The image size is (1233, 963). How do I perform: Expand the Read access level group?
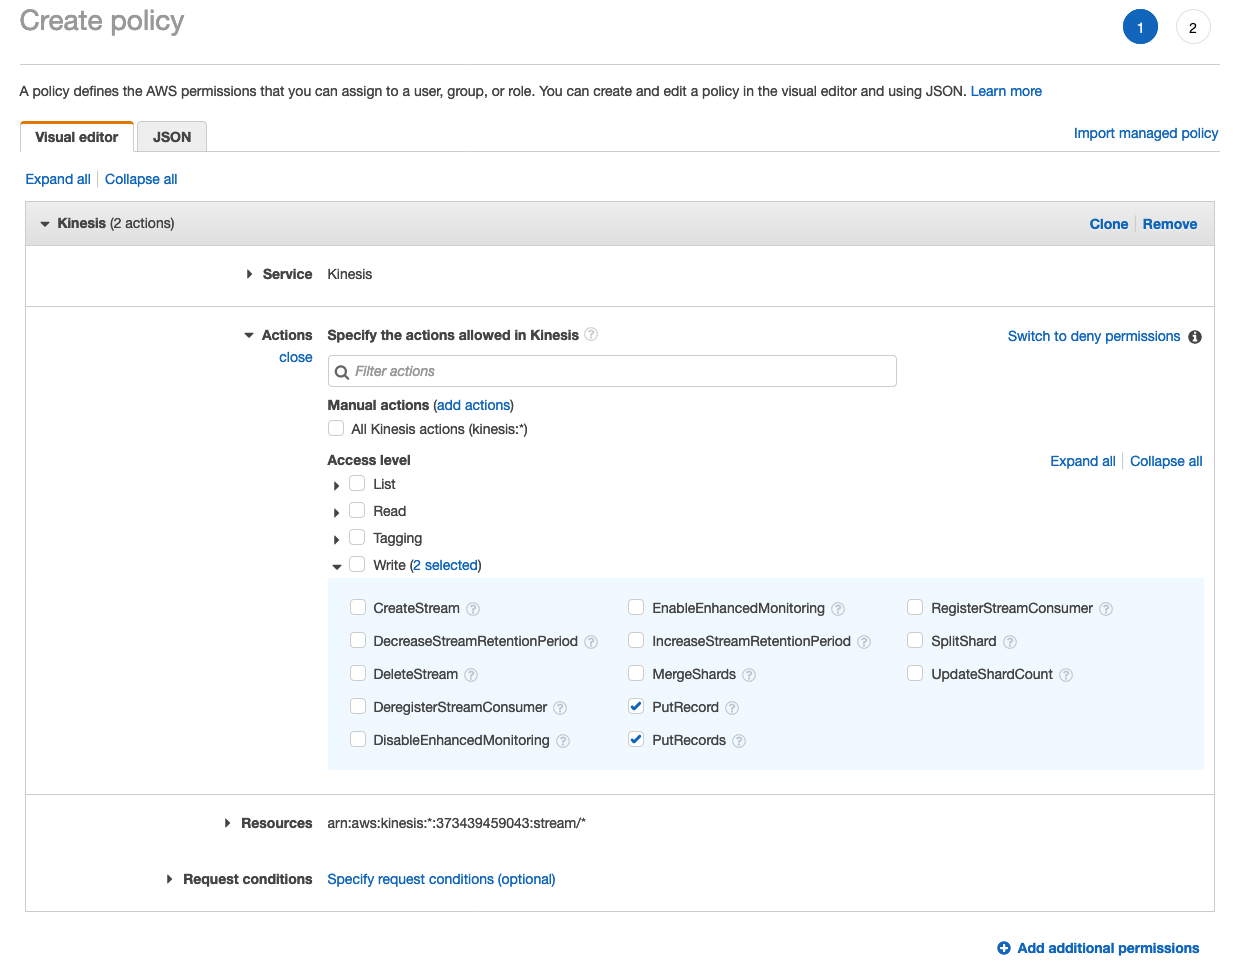point(336,511)
